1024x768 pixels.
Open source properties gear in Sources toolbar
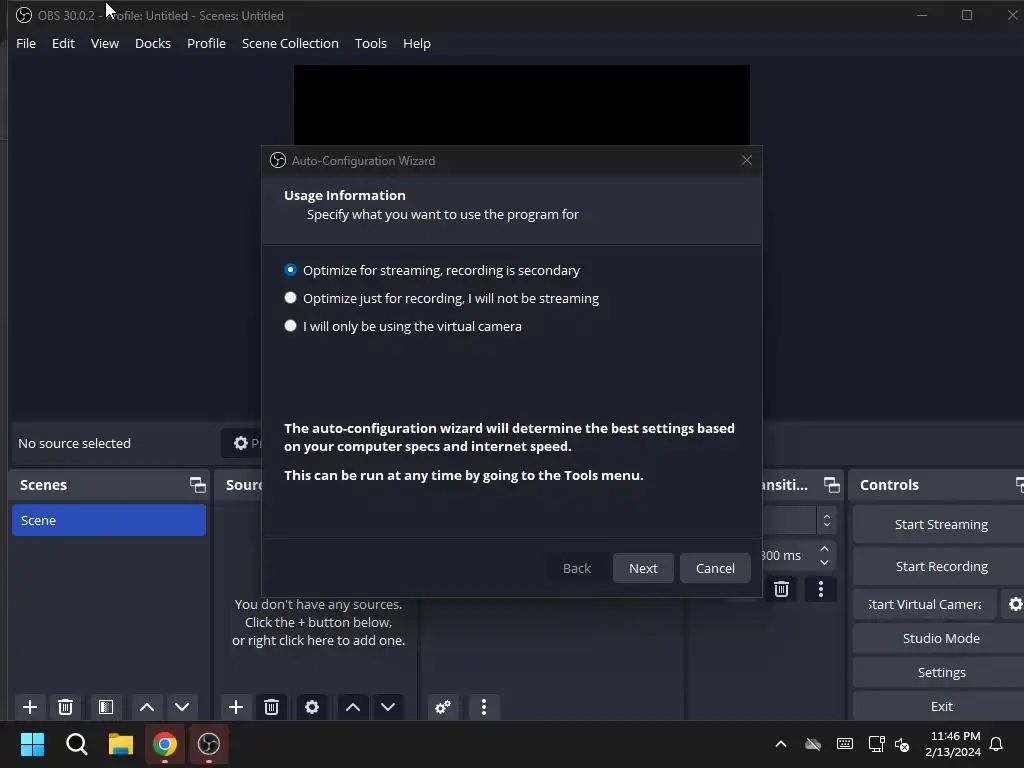pyautogui.click(x=312, y=707)
